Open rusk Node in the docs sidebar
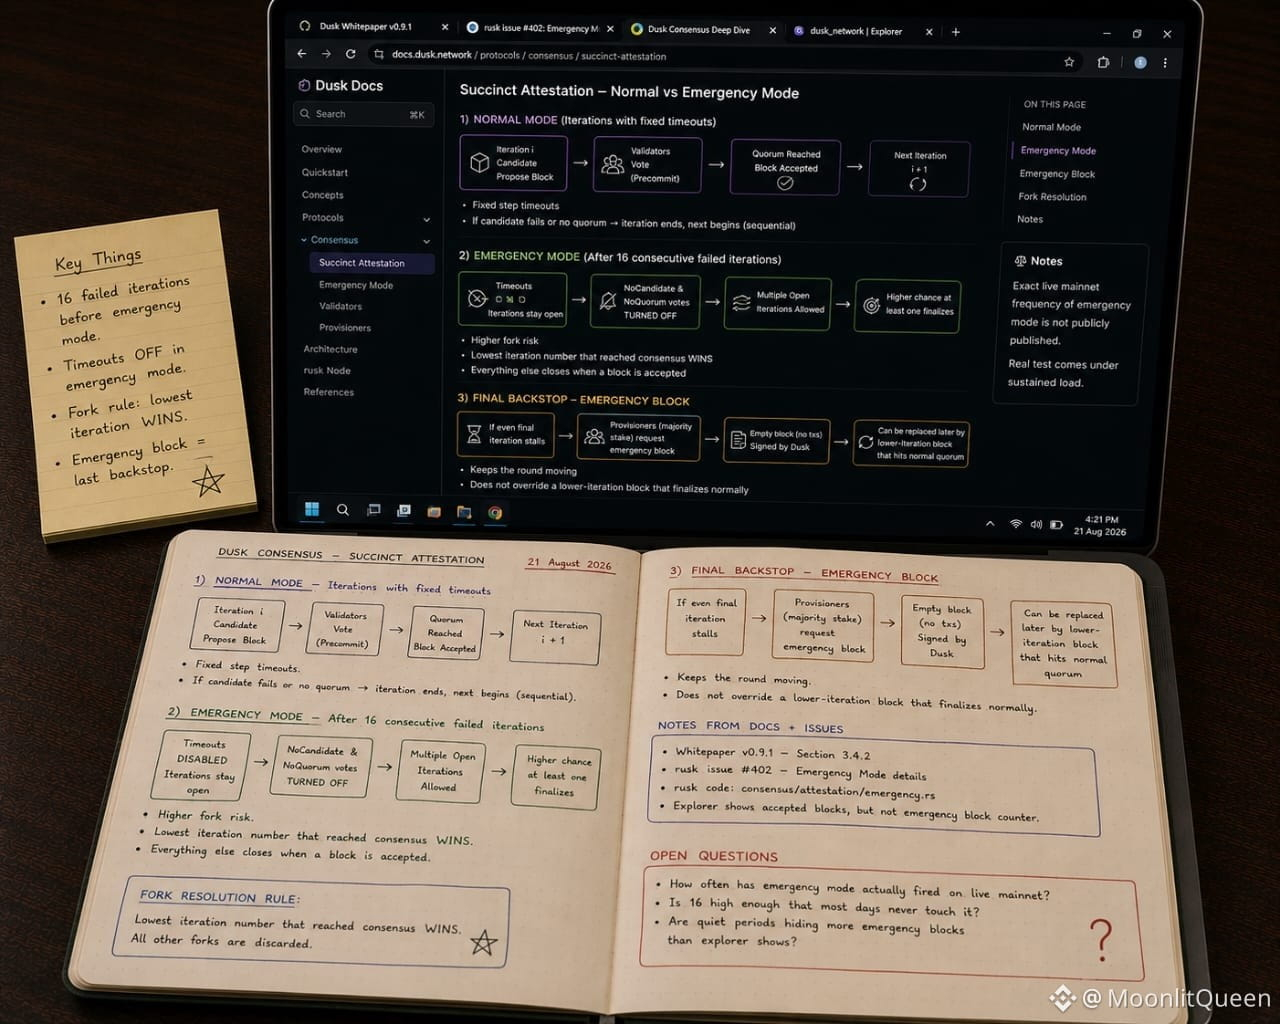The width and height of the screenshot is (1280, 1024). 327,370
